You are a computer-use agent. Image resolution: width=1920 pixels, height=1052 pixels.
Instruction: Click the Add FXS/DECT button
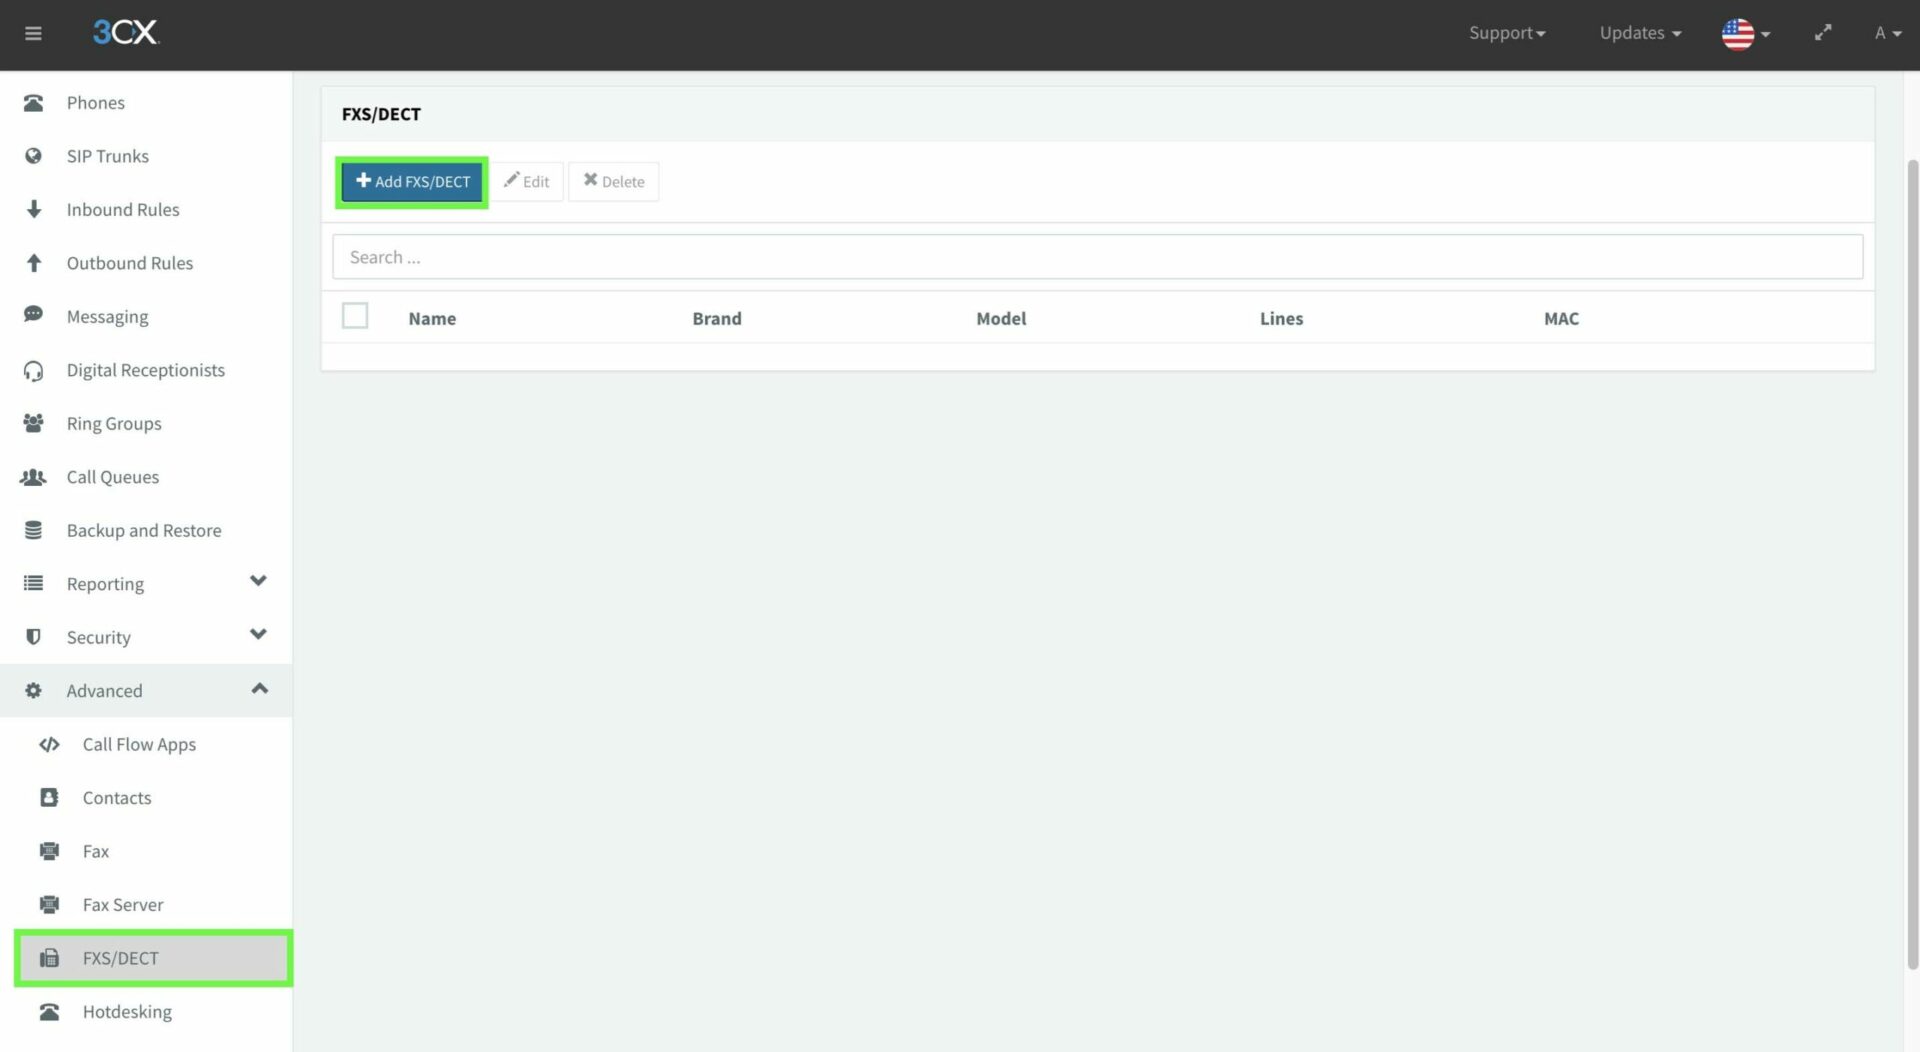(x=412, y=182)
